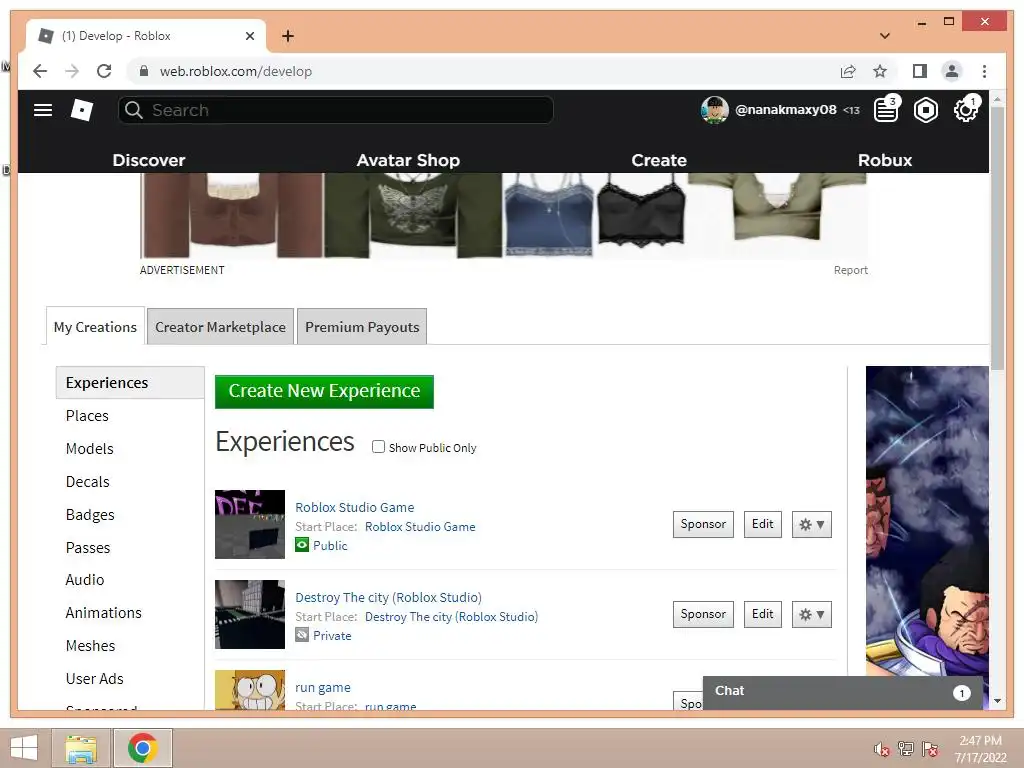Open the hamburger navigation menu
The height and width of the screenshot is (768, 1024).
(43, 110)
